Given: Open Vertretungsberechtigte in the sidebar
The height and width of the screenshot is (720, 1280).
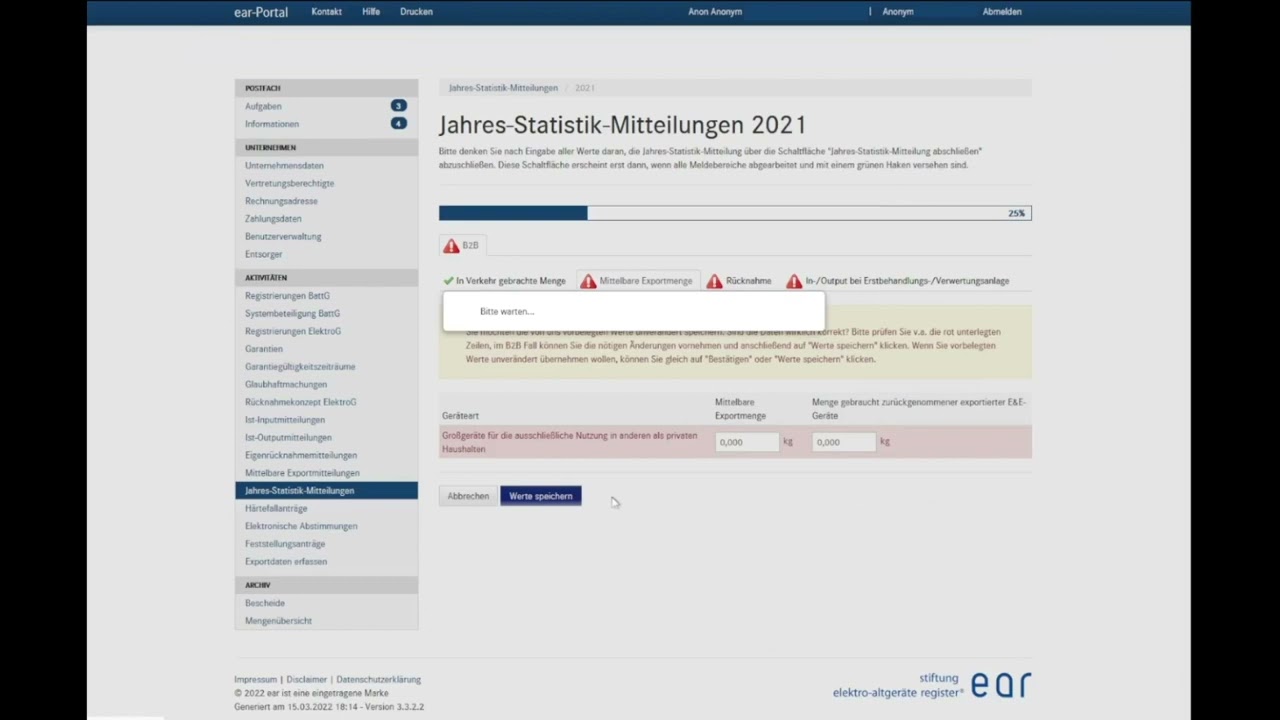Looking at the screenshot, I should click(x=290, y=184).
